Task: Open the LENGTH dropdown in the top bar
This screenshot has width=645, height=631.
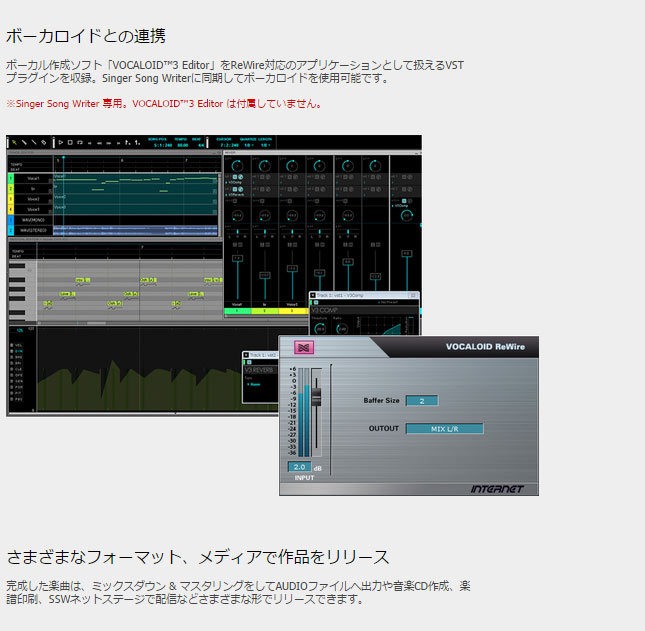Action: click(x=264, y=145)
